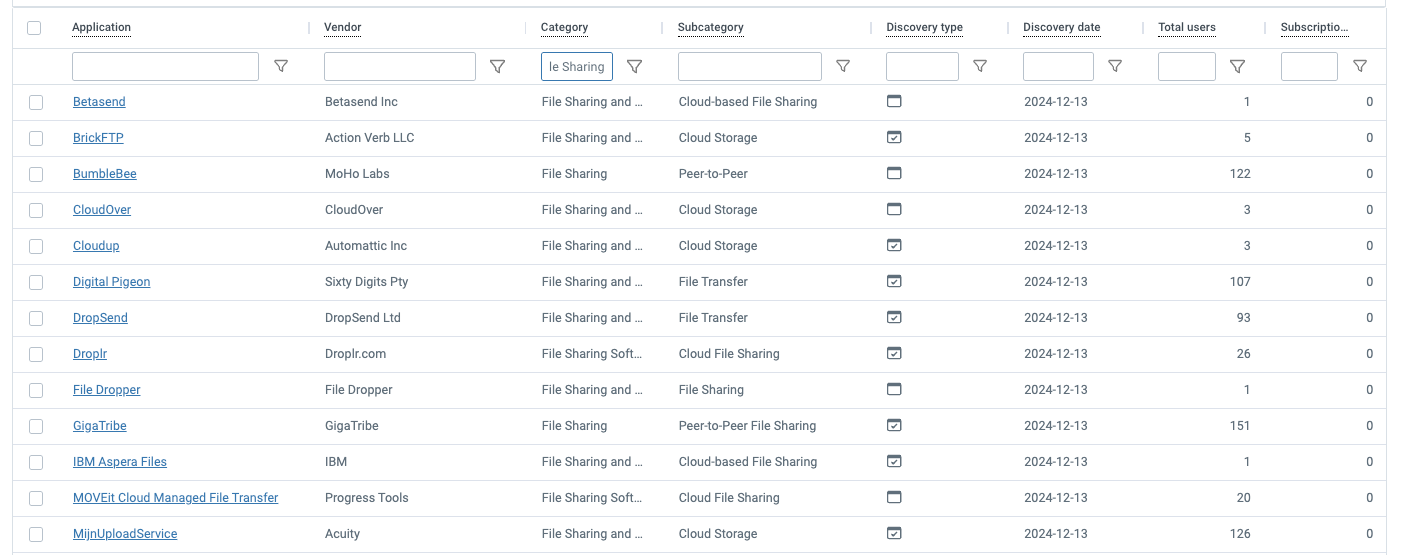
Task: Click the filter icon next to Application field
Action: click(x=281, y=66)
